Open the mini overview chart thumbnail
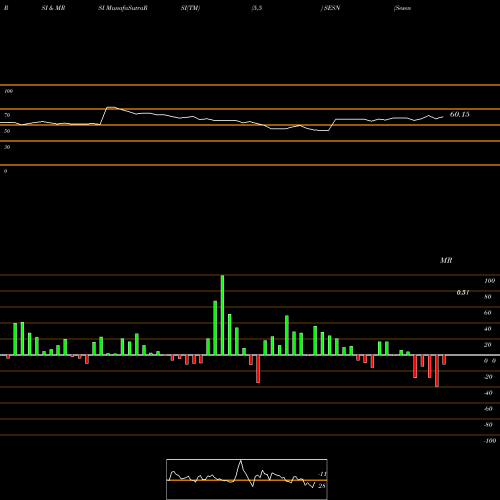Screen dimensions: 500x500 tap(247, 479)
